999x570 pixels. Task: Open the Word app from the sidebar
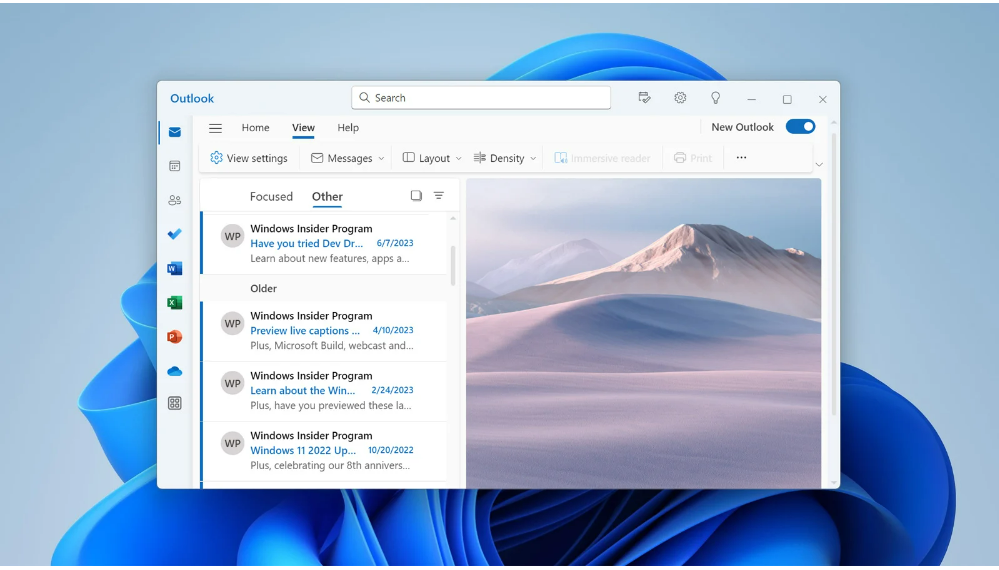point(175,268)
